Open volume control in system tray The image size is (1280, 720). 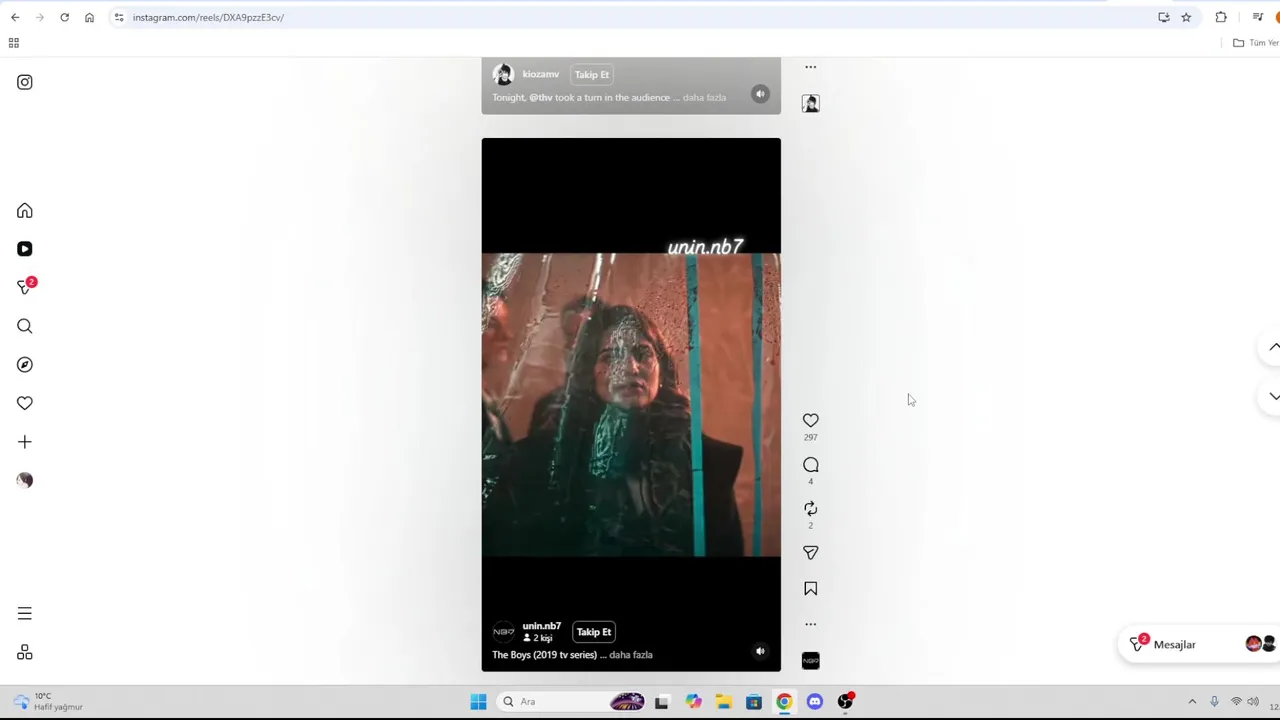(1253, 702)
